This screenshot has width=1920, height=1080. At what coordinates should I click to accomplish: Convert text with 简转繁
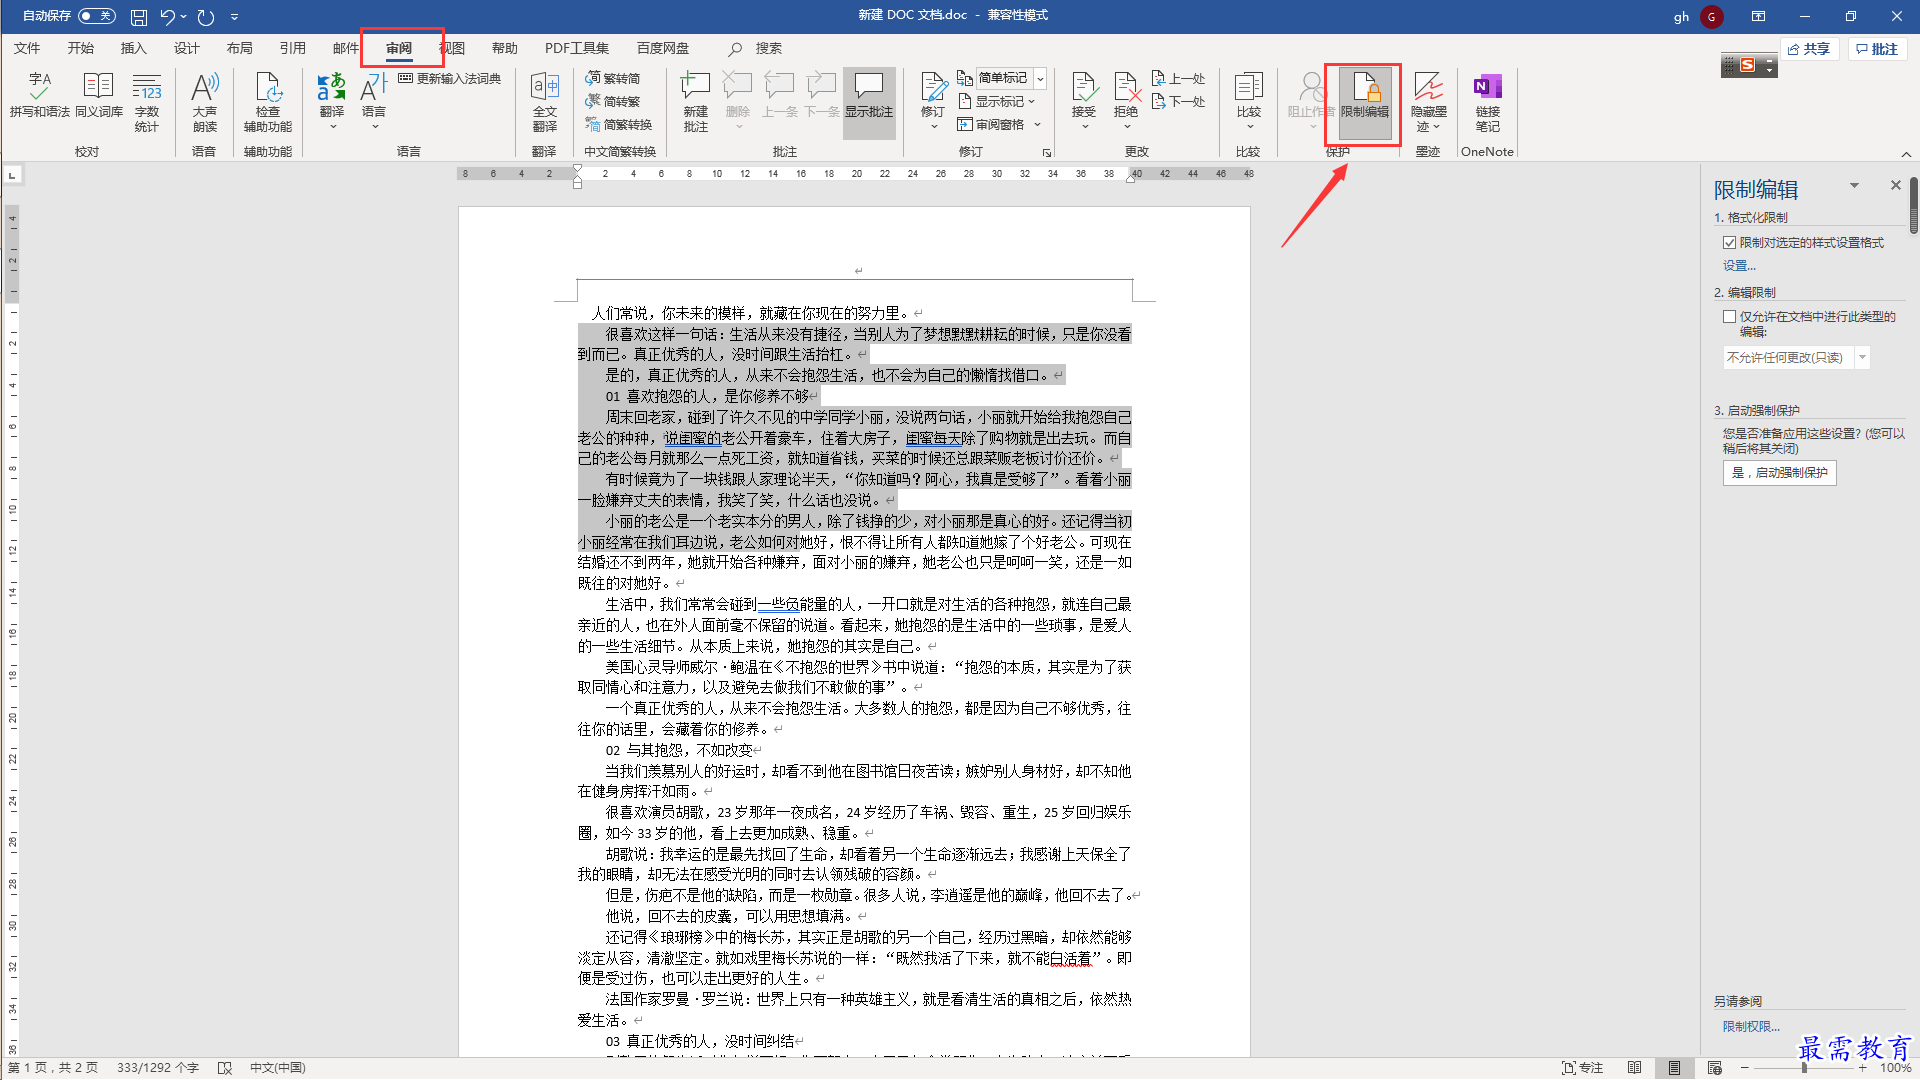tap(613, 101)
